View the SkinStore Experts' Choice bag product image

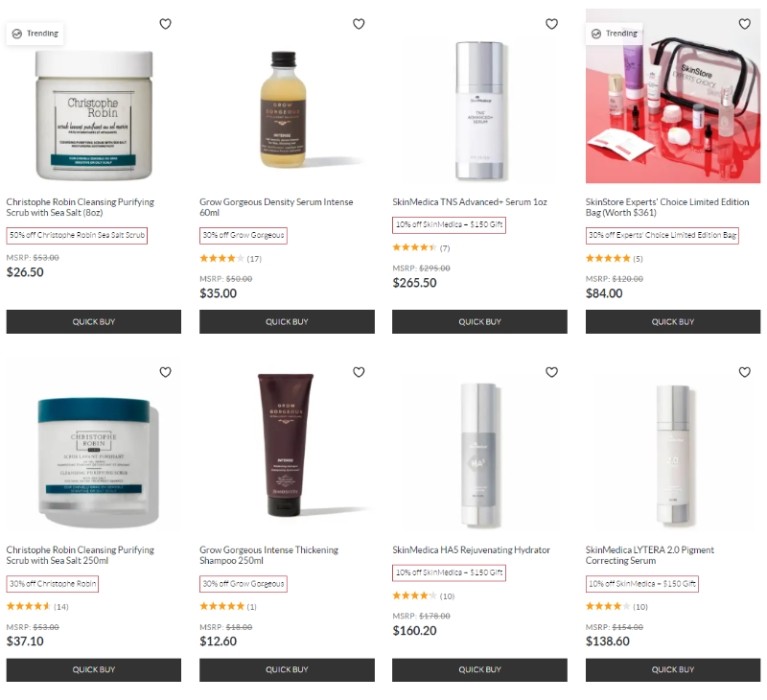[673, 96]
